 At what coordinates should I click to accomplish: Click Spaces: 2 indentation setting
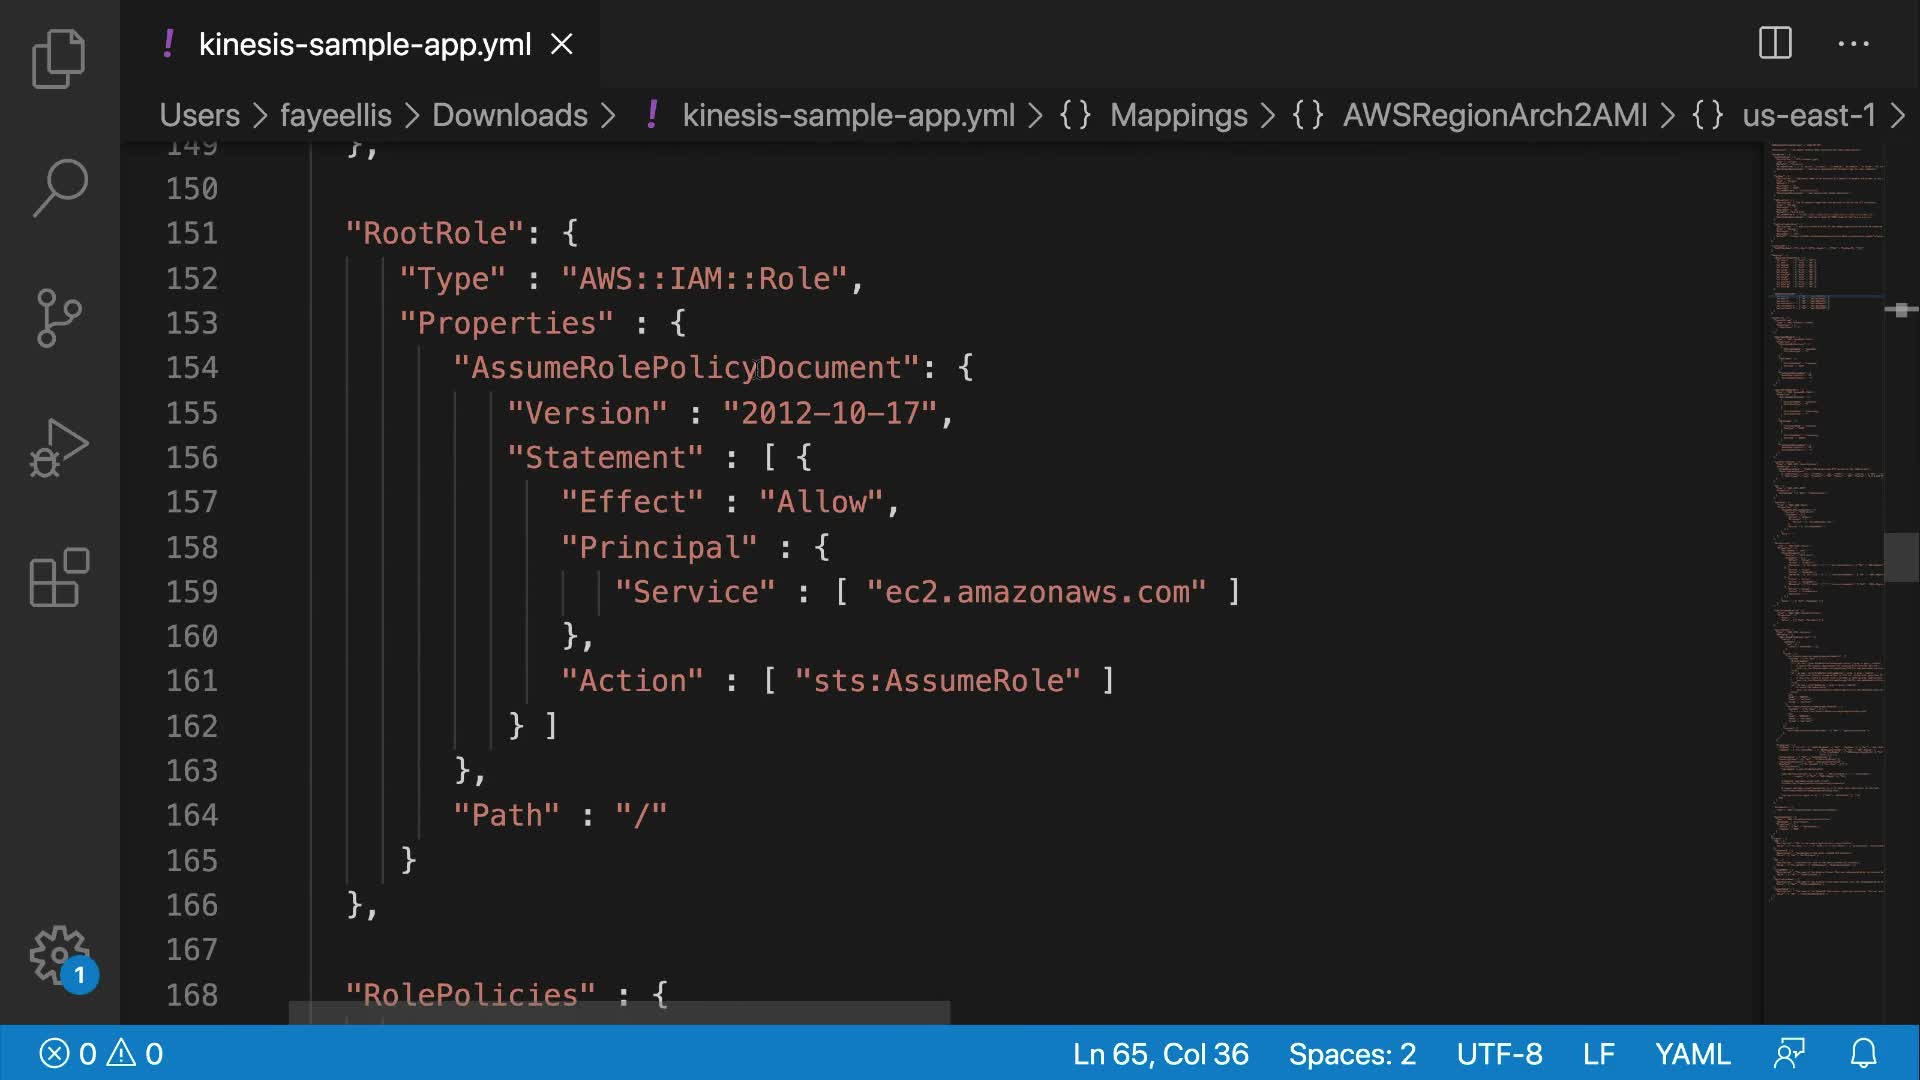click(x=1352, y=1053)
